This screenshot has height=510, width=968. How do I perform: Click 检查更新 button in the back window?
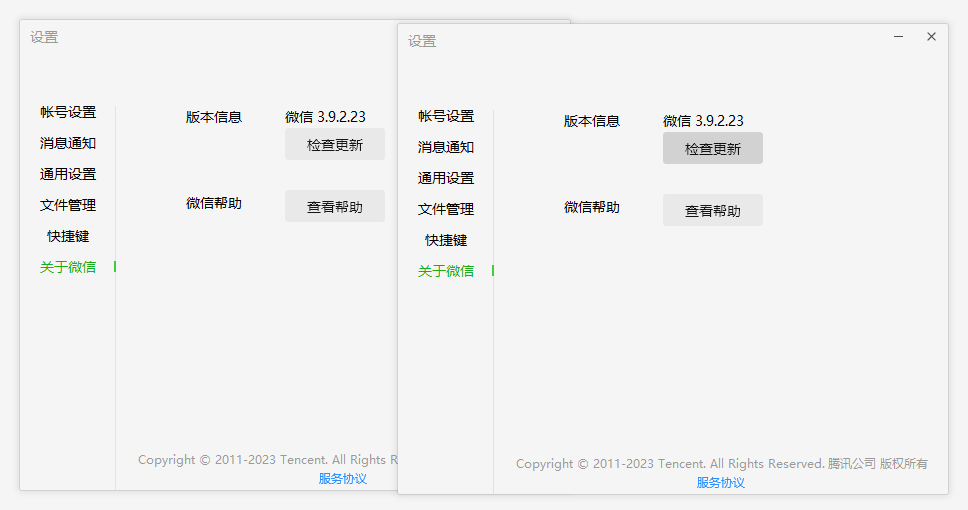pos(335,144)
